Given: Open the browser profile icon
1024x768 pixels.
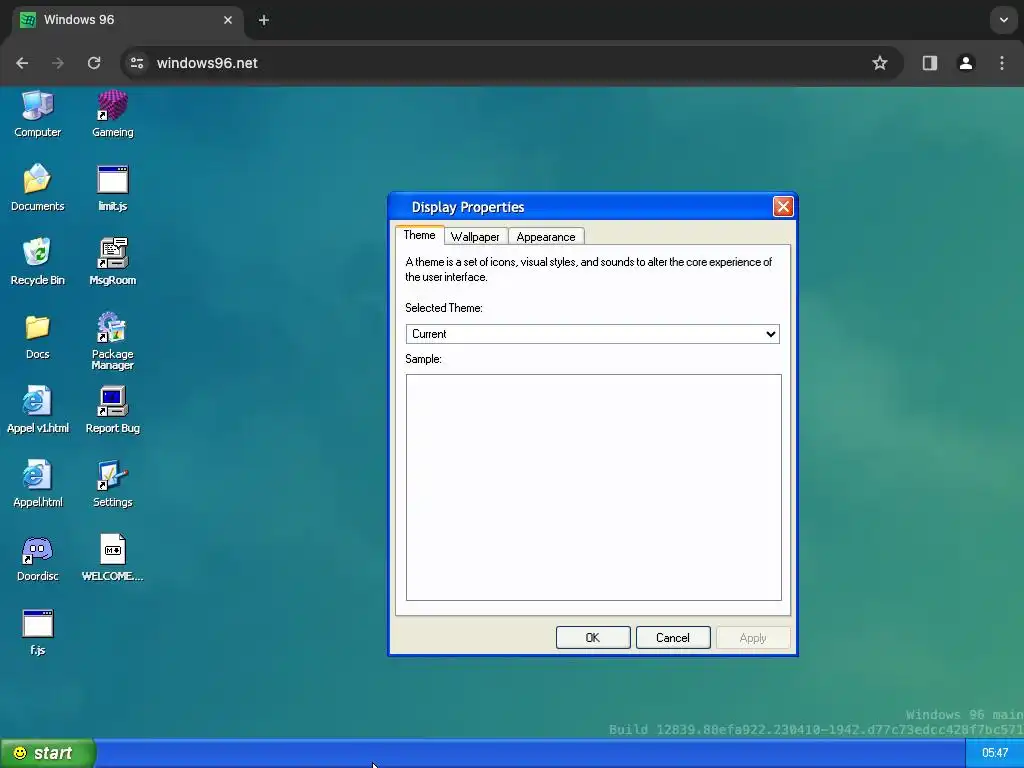Looking at the screenshot, I should pyautogui.click(x=965, y=63).
